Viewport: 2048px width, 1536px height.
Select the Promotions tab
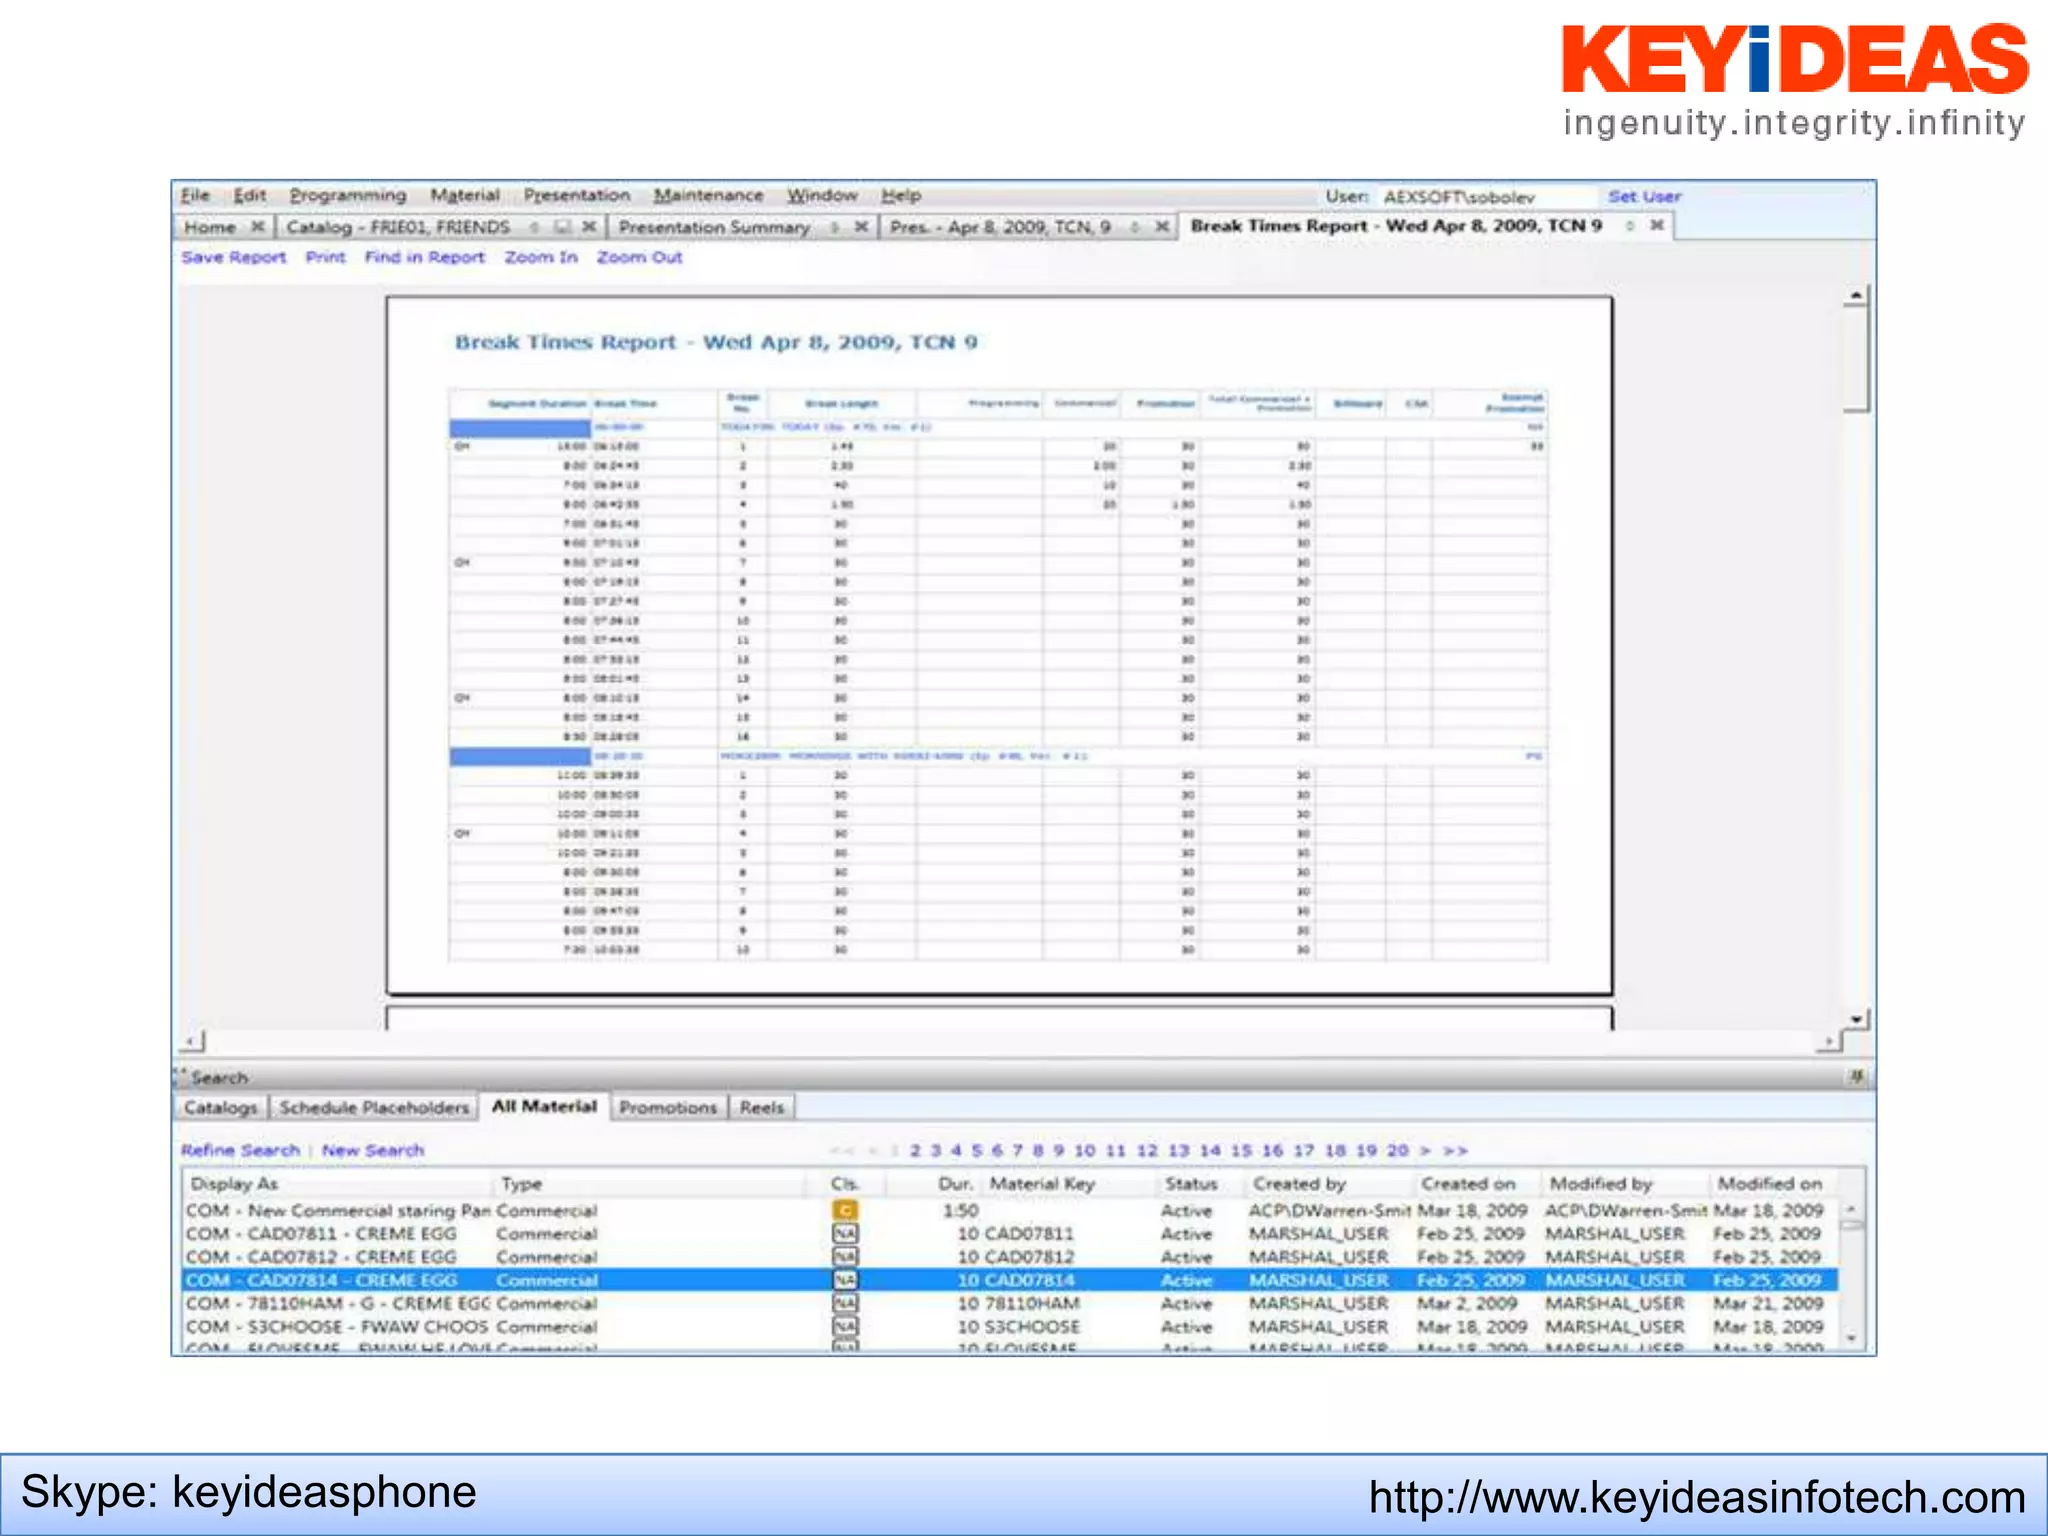[x=668, y=1107]
